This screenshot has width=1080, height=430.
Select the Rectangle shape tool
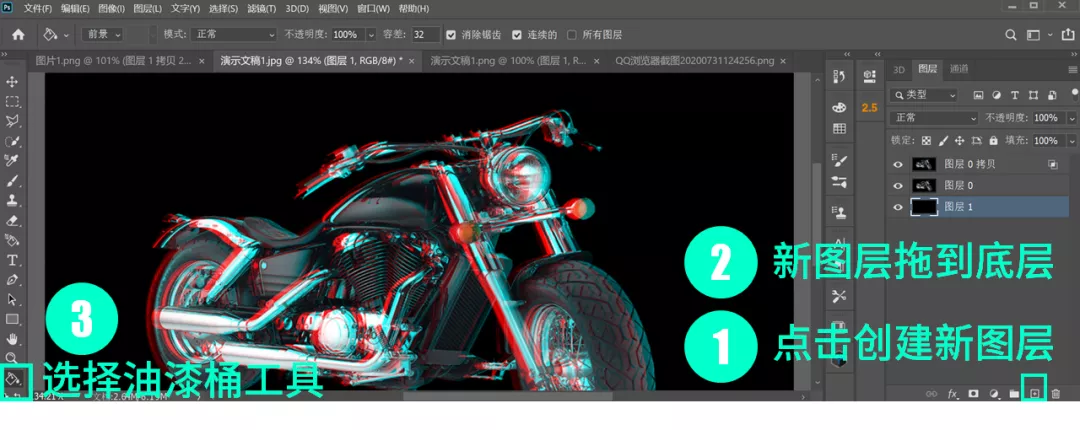pyautogui.click(x=12, y=320)
